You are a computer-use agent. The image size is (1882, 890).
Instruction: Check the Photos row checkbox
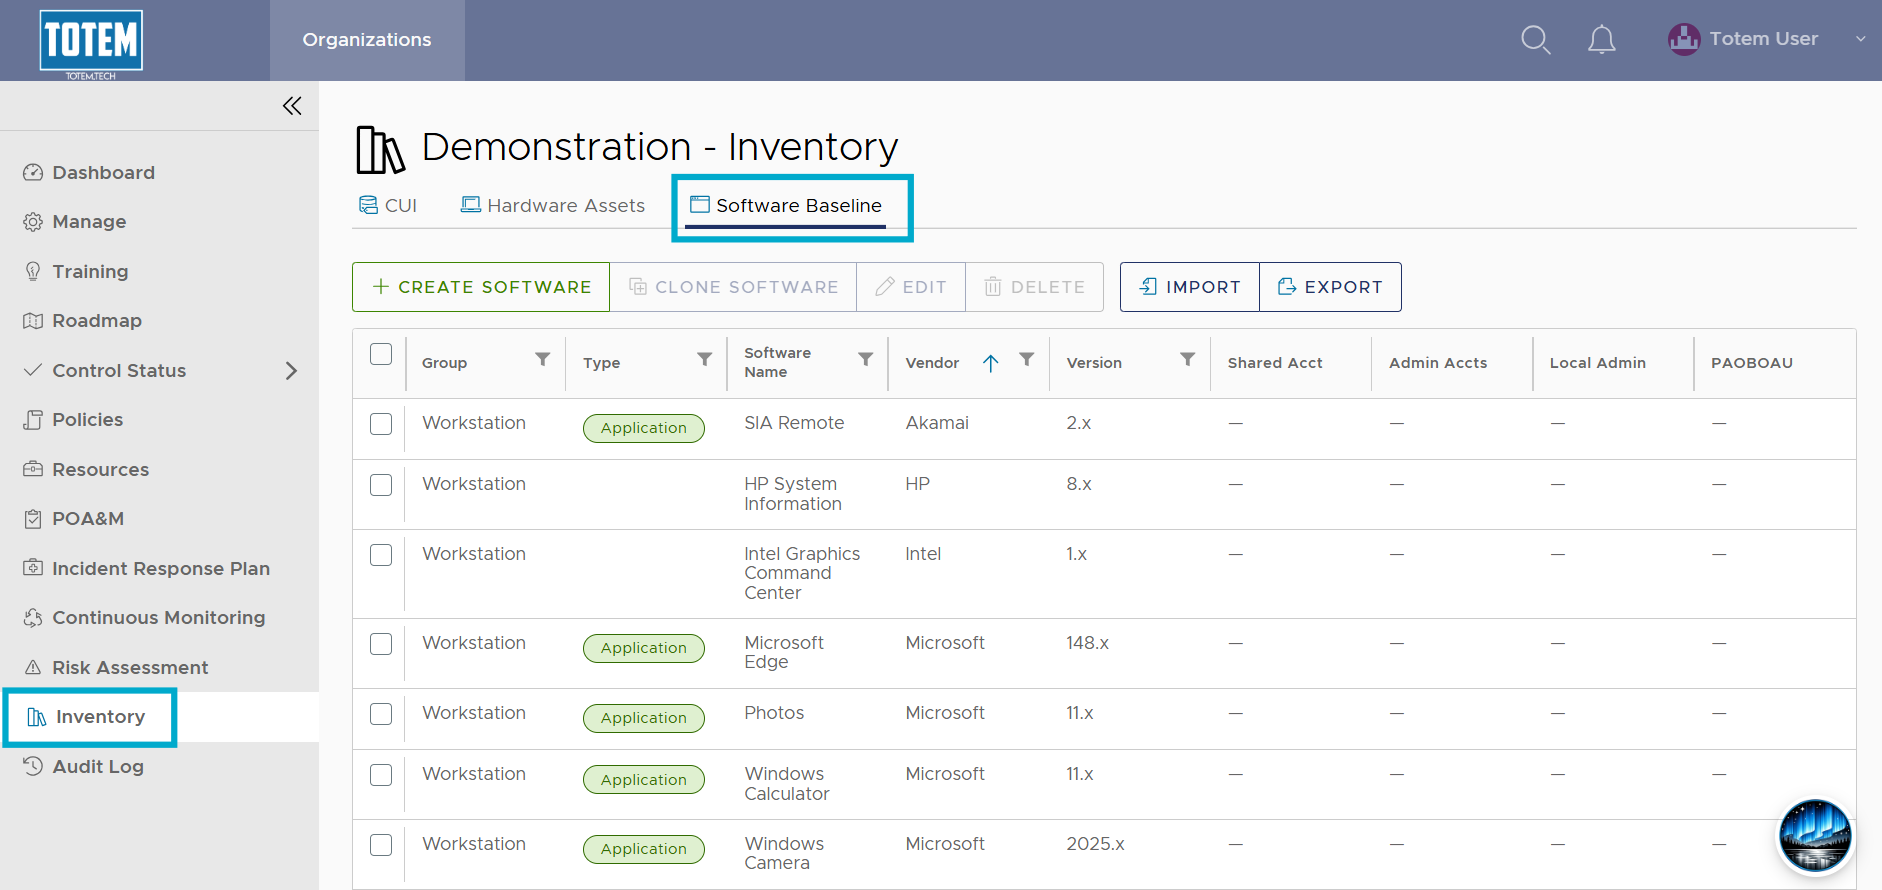coord(381,714)
